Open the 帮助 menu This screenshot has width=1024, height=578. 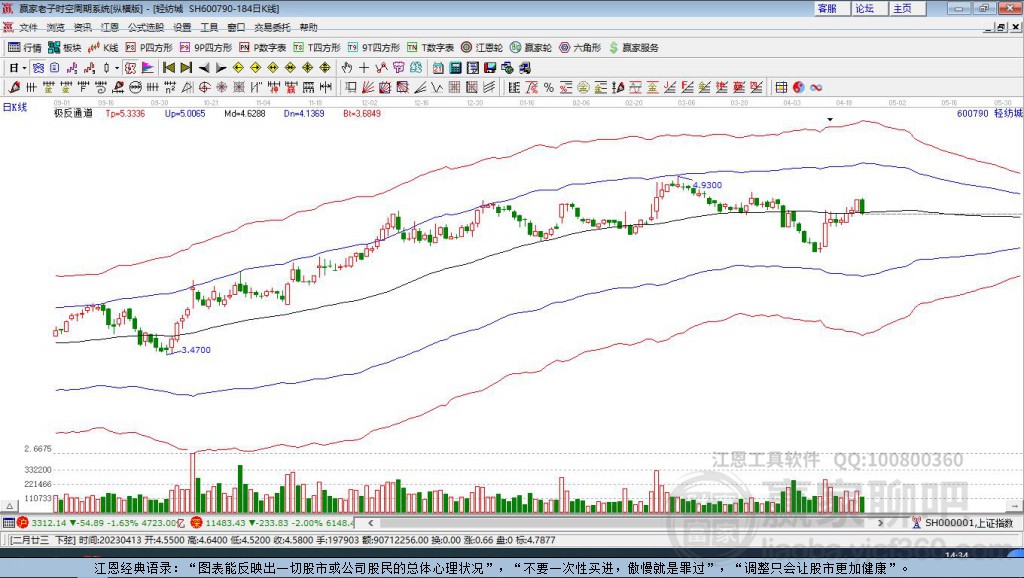(x=308, y=27)
